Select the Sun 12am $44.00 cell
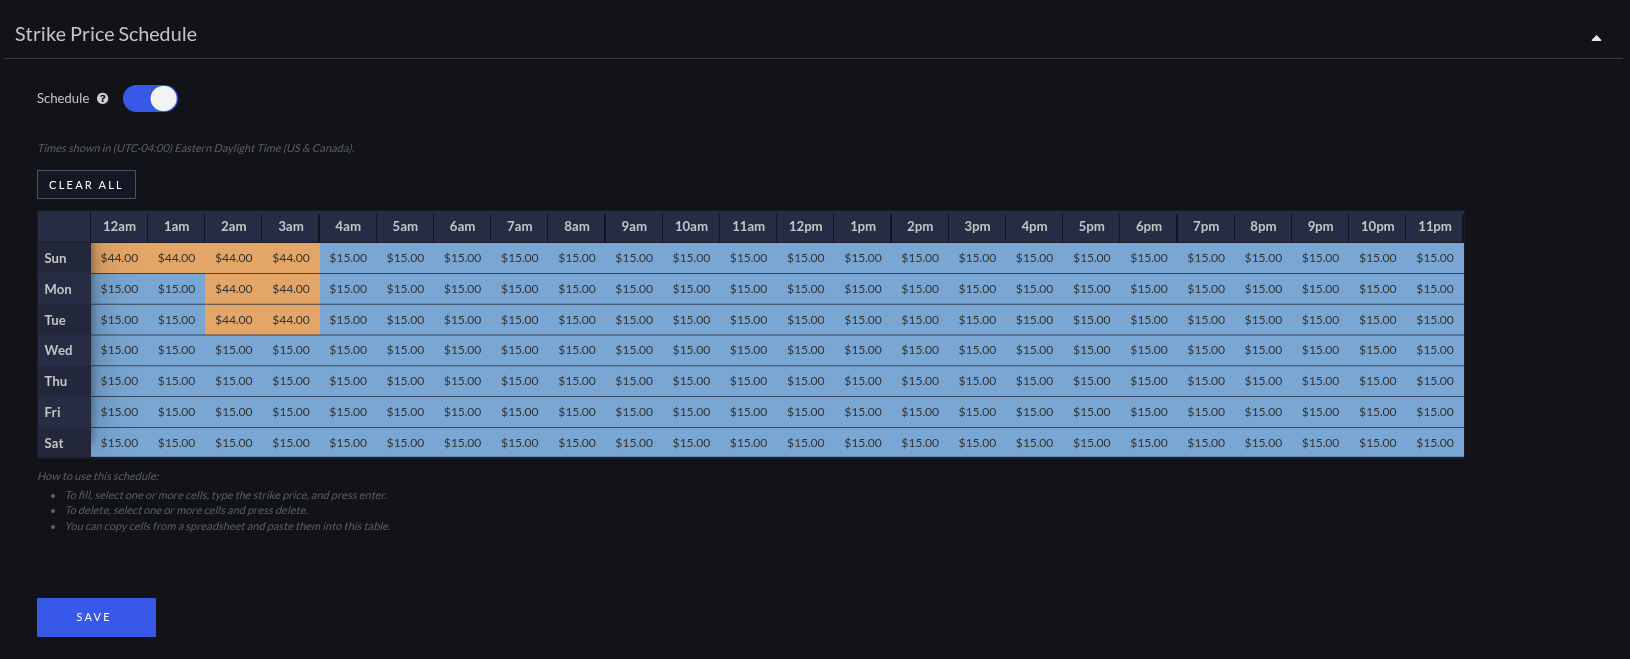The width and height of the screenshot is (1630, 659). tap(119, 258)
